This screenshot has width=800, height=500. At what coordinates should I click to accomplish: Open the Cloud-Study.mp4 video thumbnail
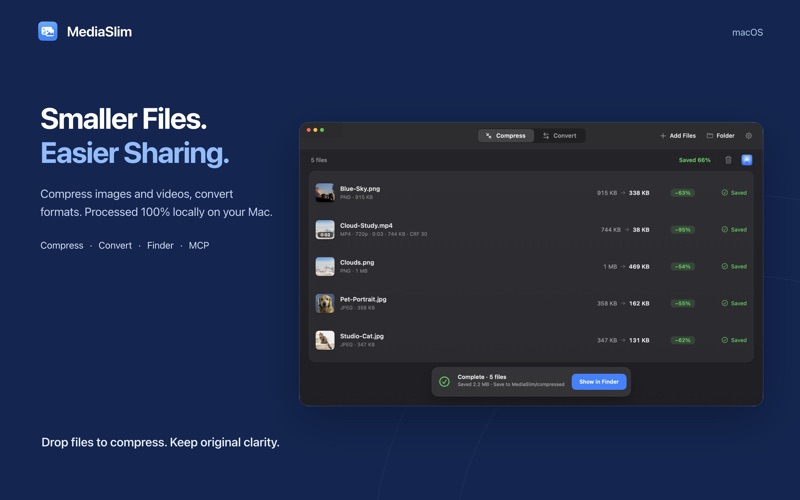pos(324,230)
